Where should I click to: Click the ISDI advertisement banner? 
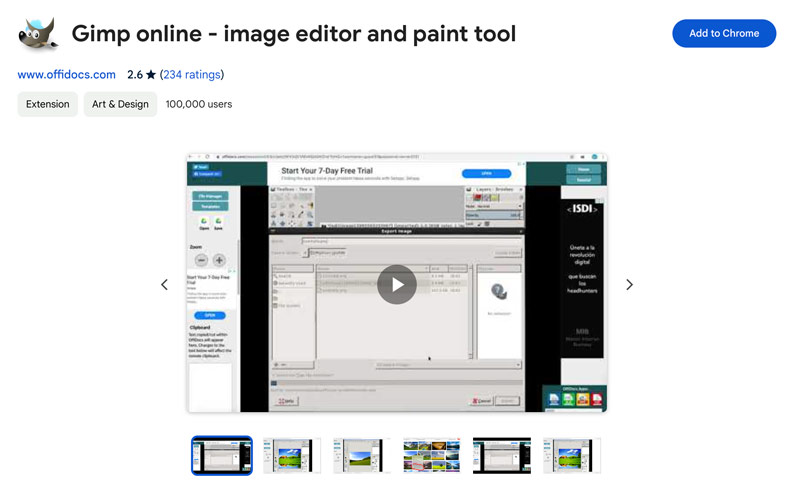582,278
